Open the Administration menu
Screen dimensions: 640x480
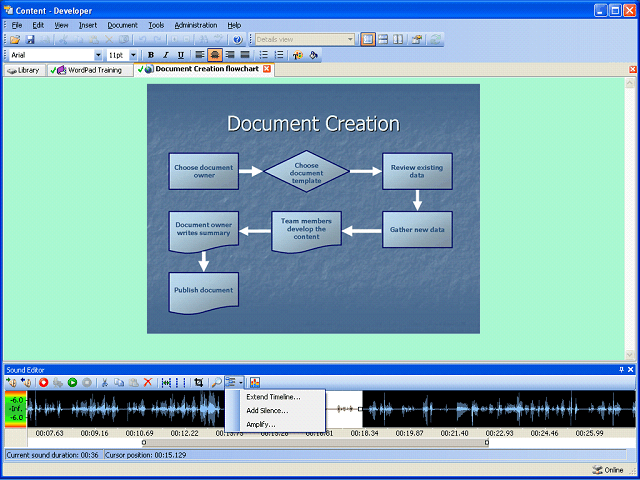click(x=195, y=24)
